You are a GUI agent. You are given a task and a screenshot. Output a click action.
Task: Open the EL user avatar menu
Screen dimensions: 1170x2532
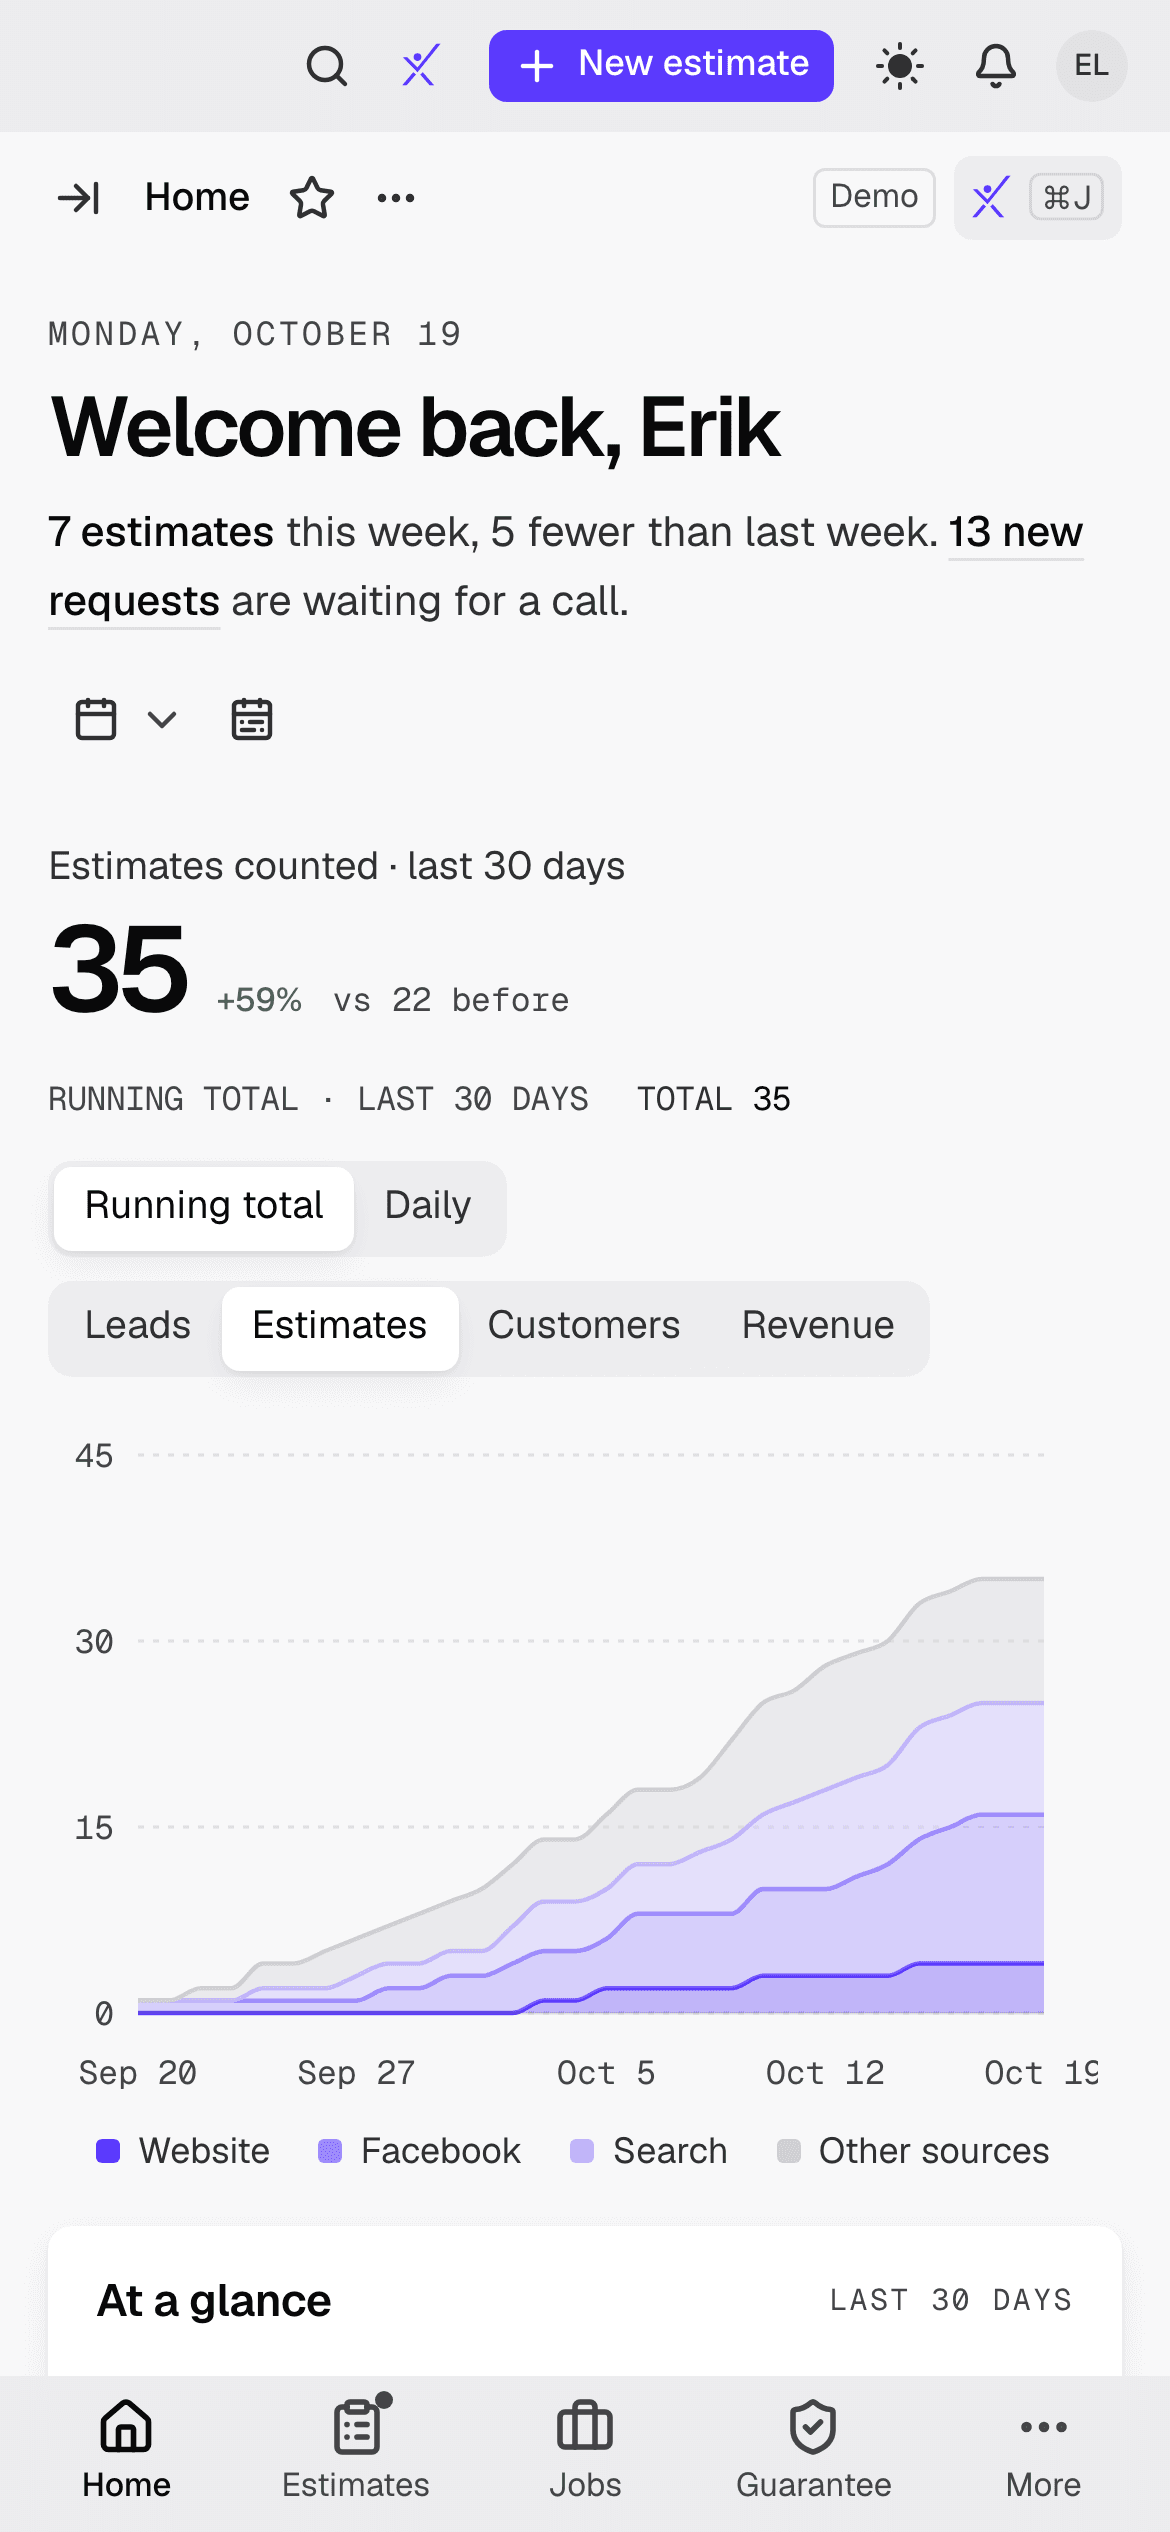(1091, 66)
